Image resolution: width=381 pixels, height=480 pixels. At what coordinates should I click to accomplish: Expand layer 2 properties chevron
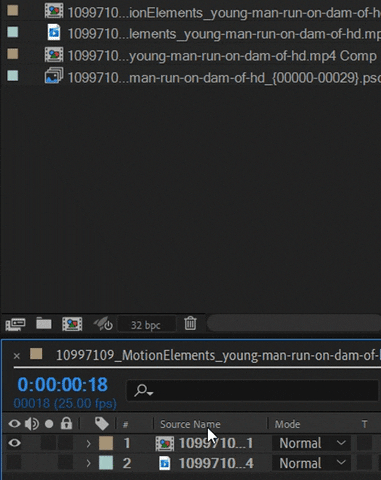click(88, 463)
